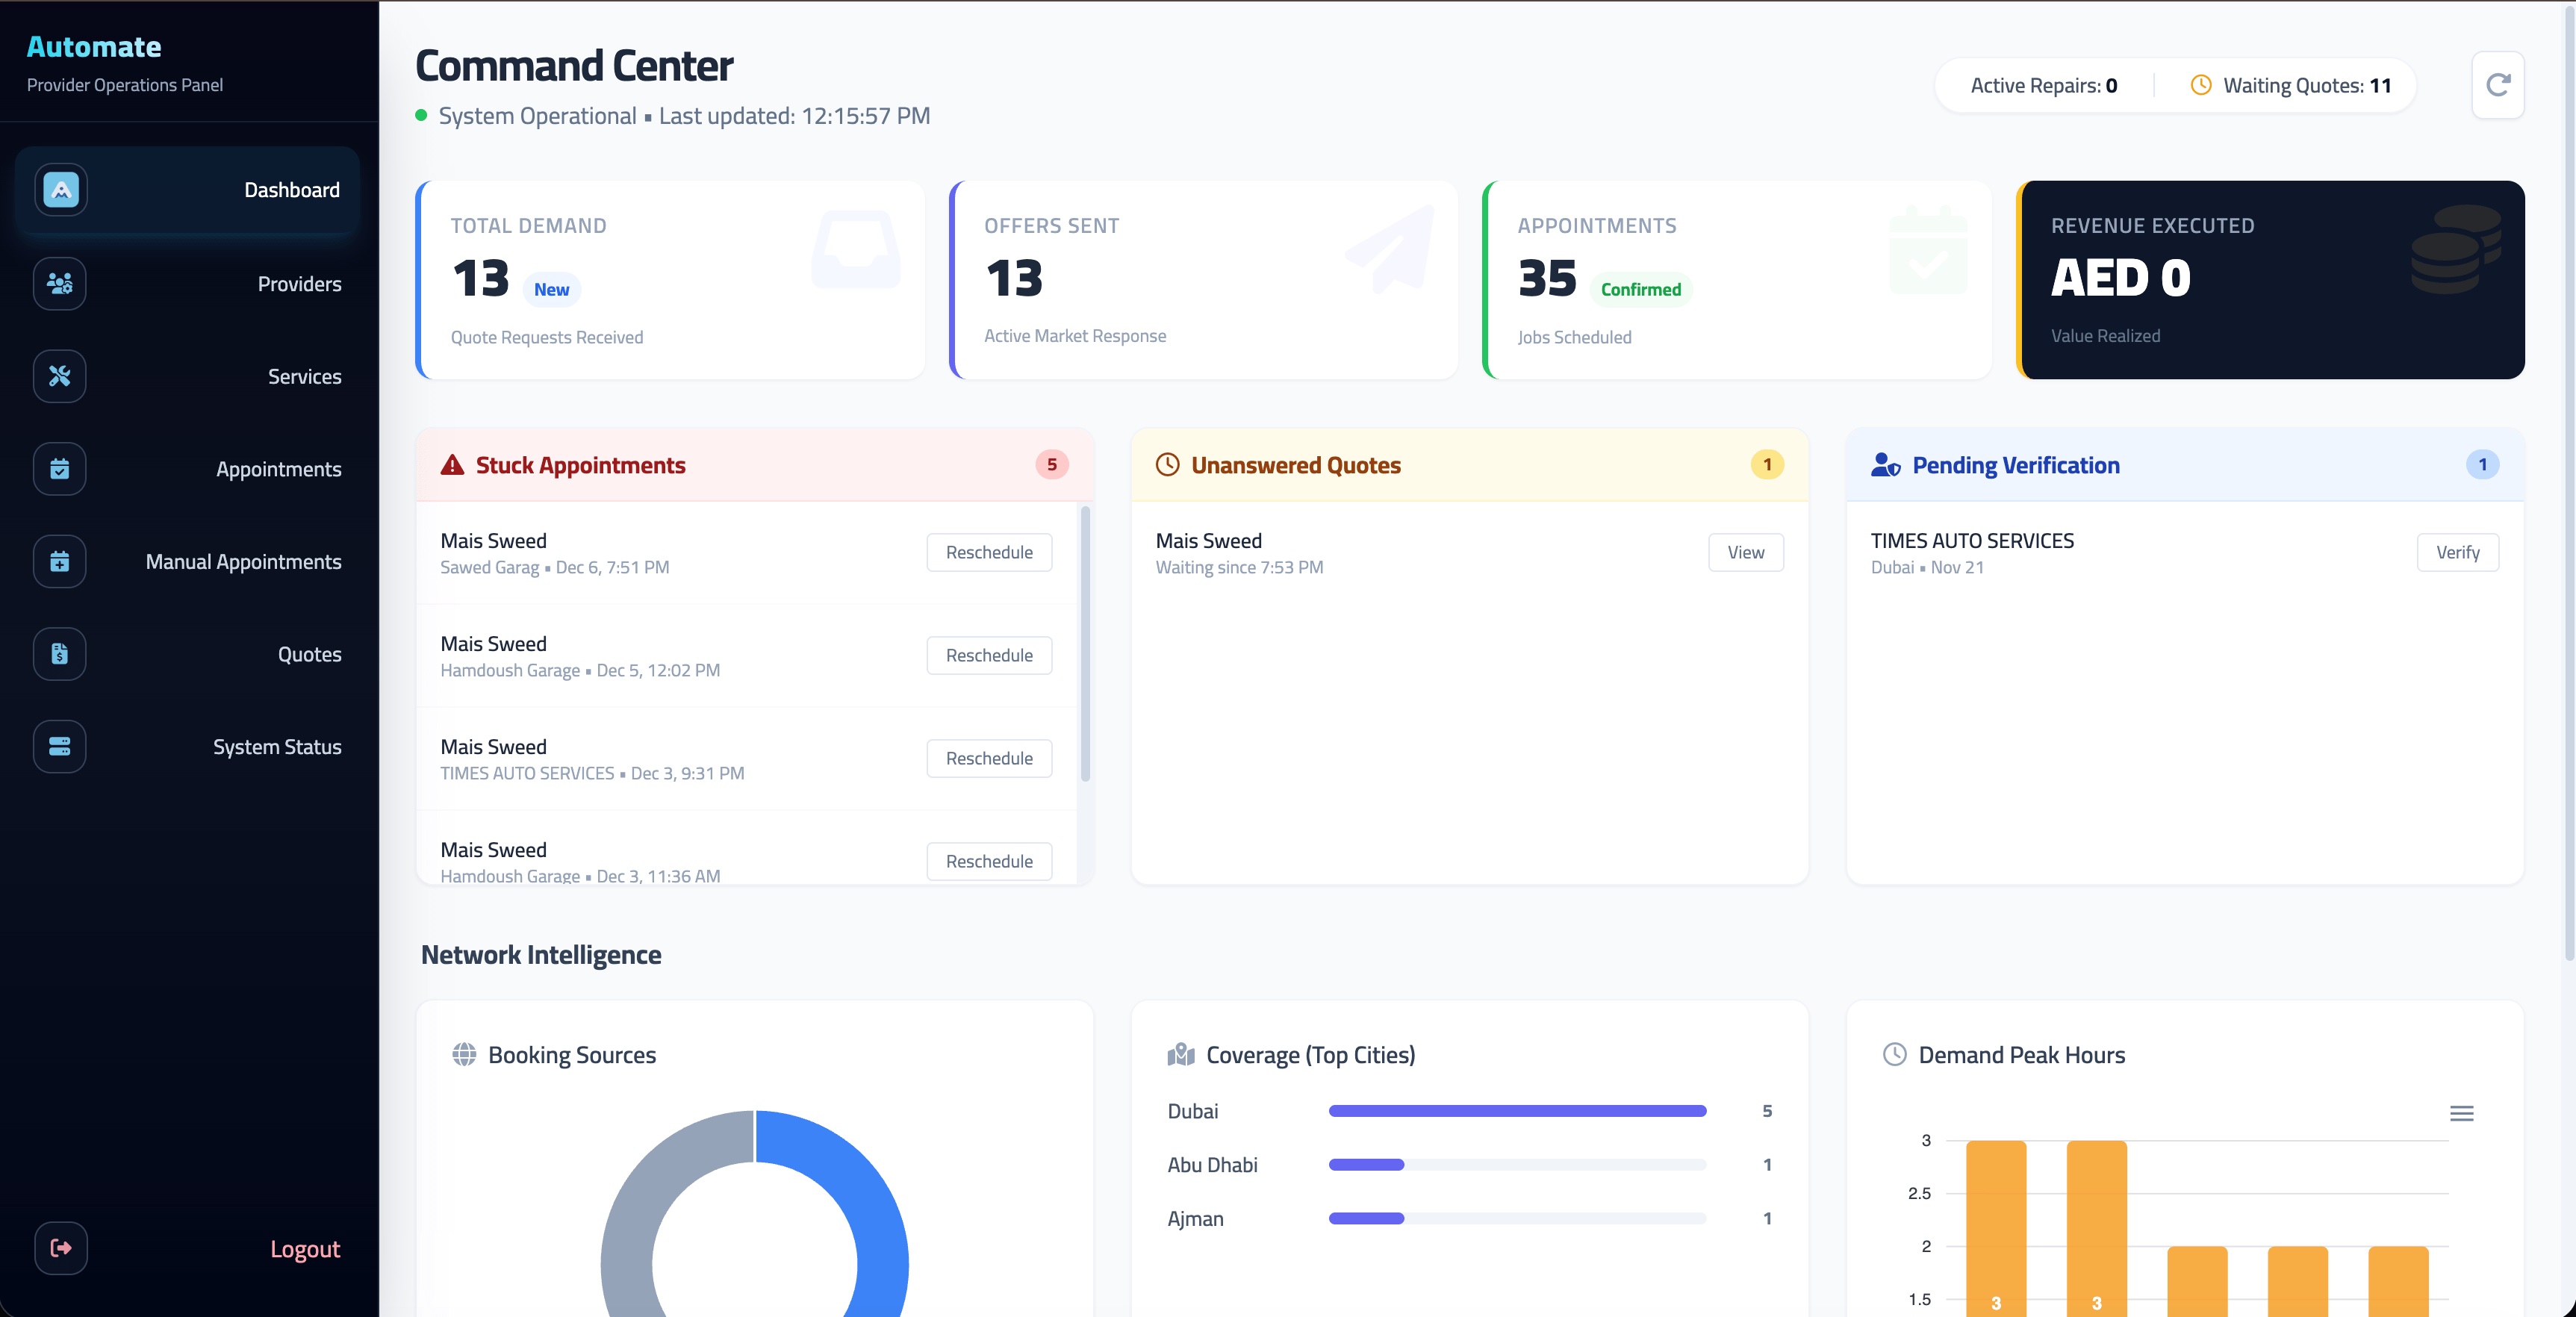Image resolution: width=2576 pixels, height=1317 pixels.
Task: Click the Providers people icon
Action: [x=60, y=284]
